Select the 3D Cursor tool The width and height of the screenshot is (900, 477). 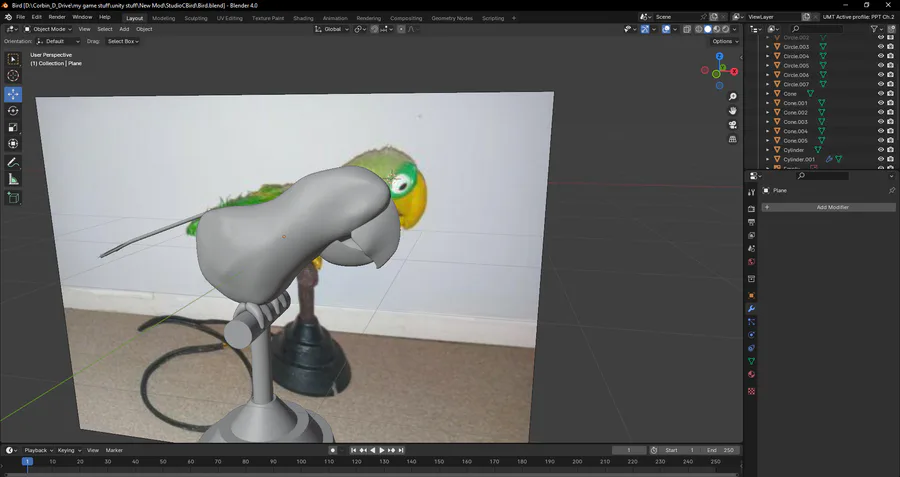point(13,76)
